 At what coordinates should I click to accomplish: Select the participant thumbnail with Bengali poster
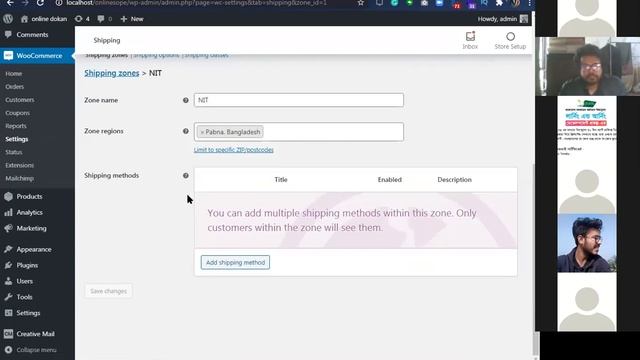pyautogui.click(x=587, y=125)
